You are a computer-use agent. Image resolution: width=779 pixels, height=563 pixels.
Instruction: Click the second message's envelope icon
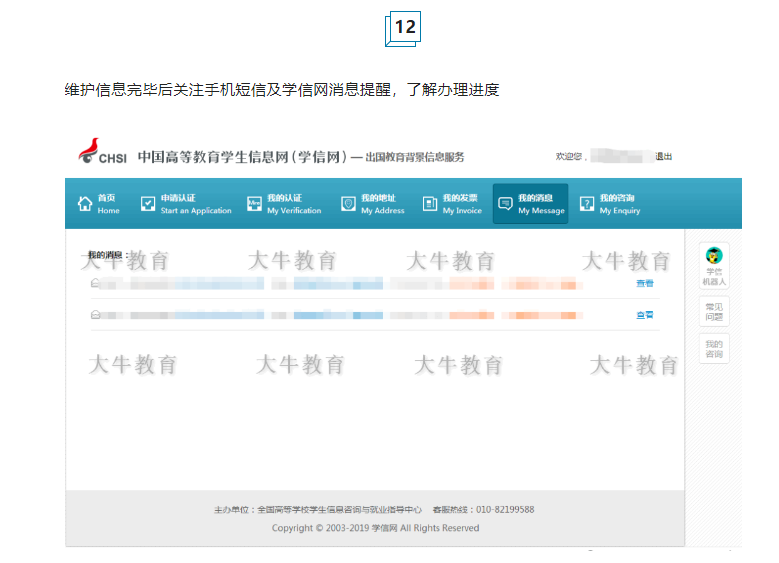(x=96, y=315)
